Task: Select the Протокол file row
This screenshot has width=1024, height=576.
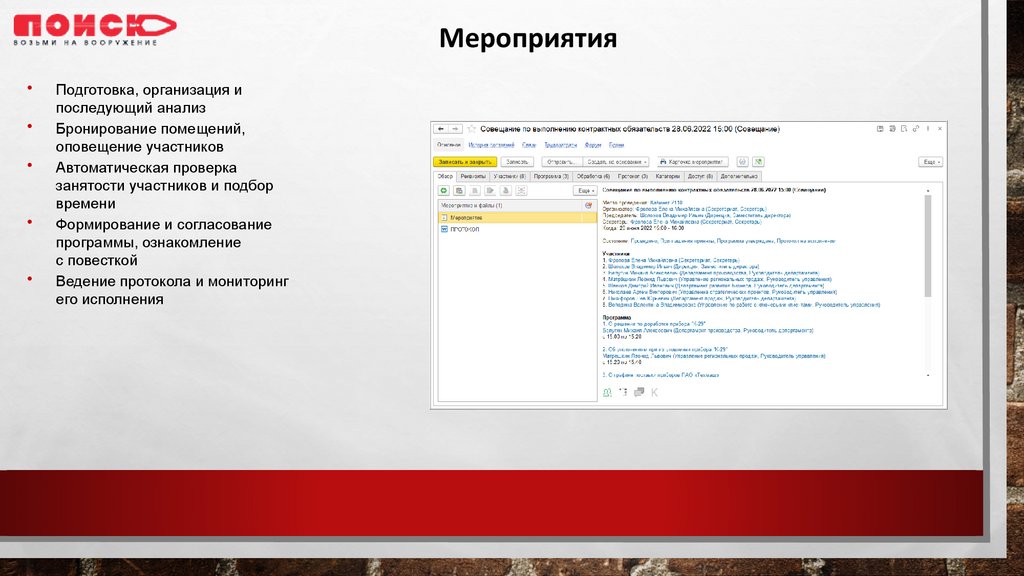Action: 517,229
